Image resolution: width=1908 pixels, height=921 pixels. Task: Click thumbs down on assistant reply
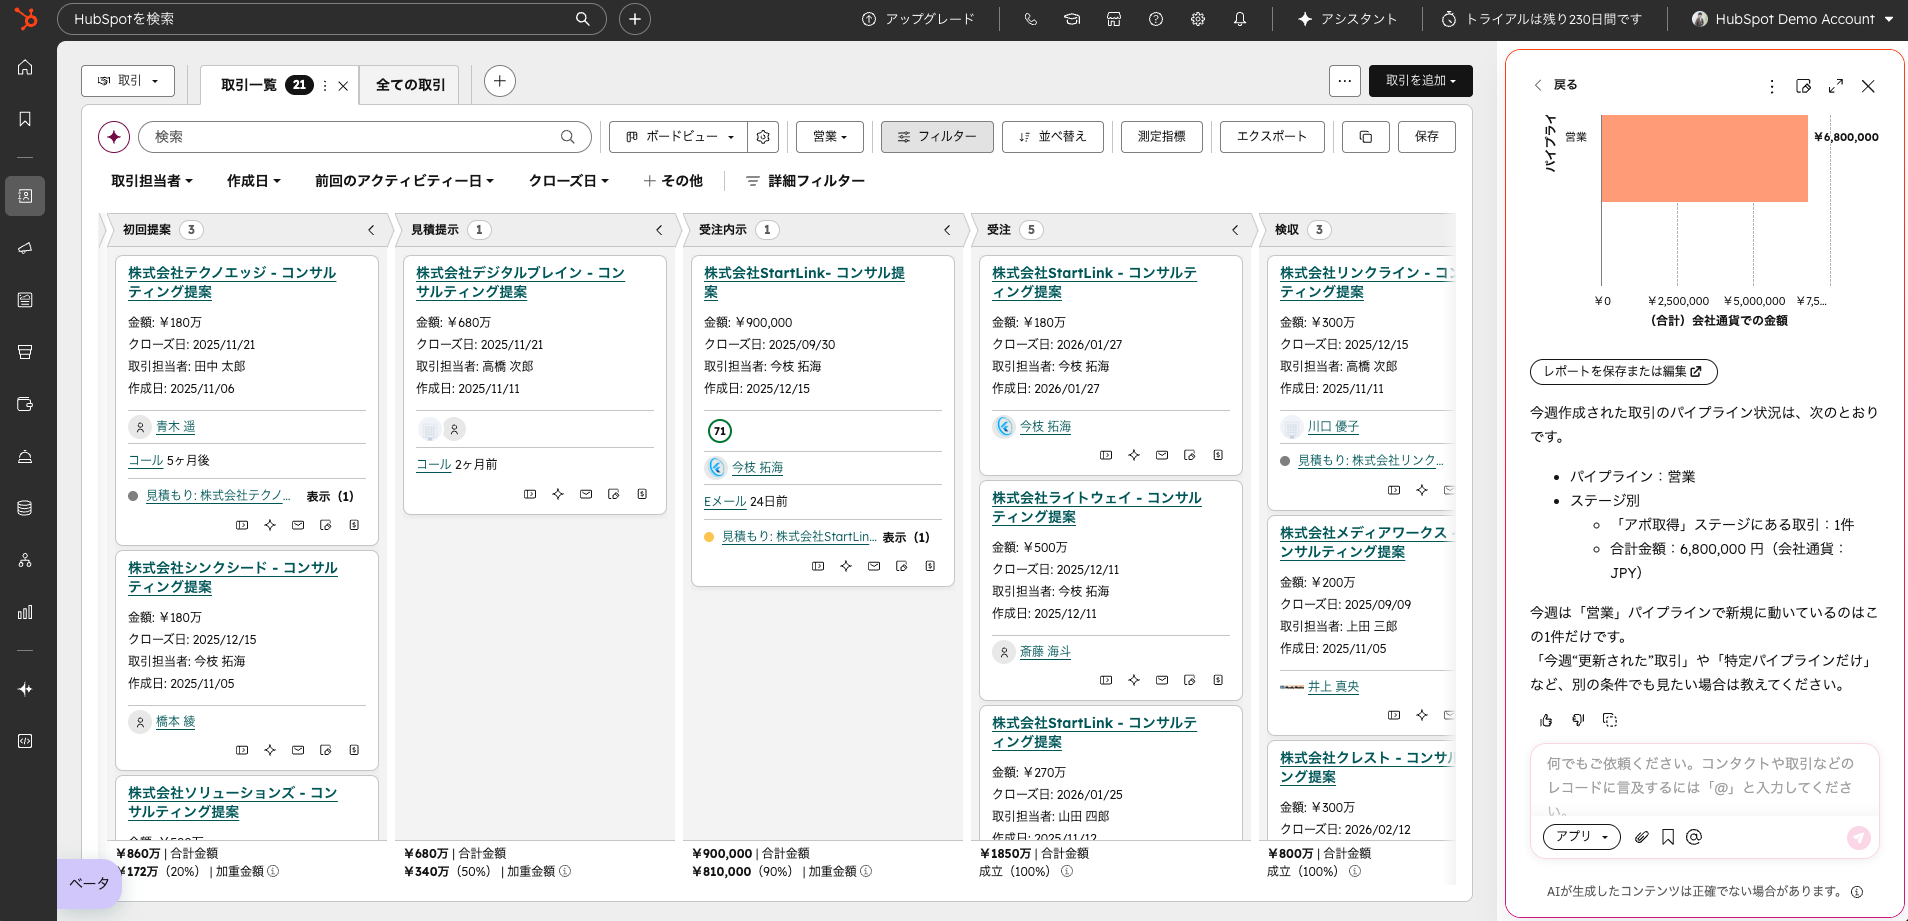[x=1578, y=720]
